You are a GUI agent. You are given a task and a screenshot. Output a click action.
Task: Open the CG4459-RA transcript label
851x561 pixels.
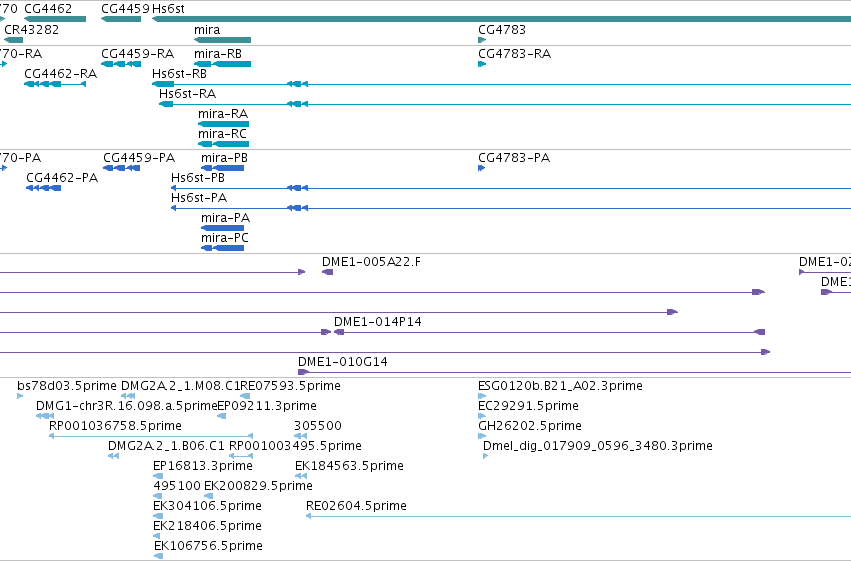tap(137, 54)
